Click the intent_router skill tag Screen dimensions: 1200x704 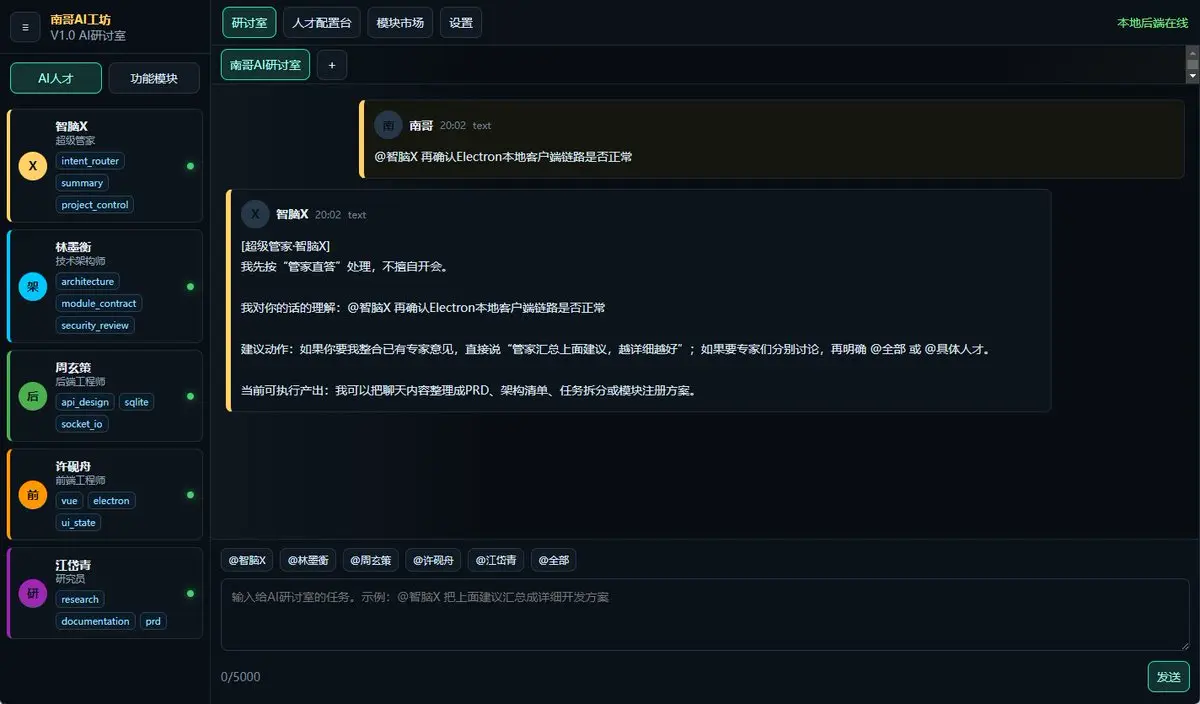pyautogui.click(x=90, y=161)
